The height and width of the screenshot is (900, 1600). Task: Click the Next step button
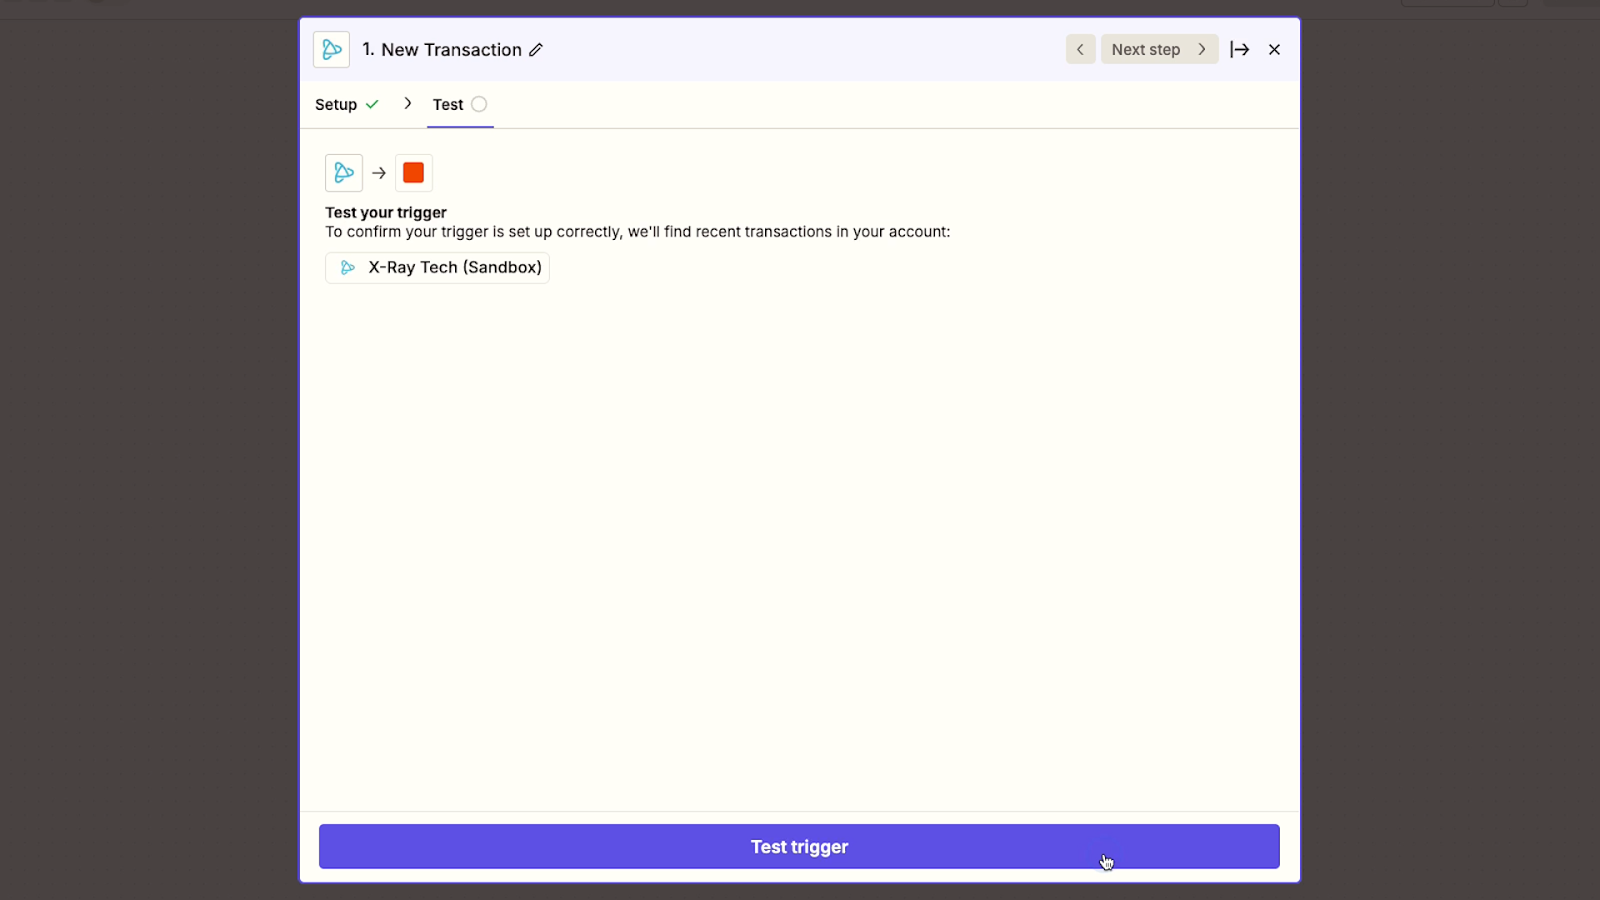click(x=1159, y=49)
